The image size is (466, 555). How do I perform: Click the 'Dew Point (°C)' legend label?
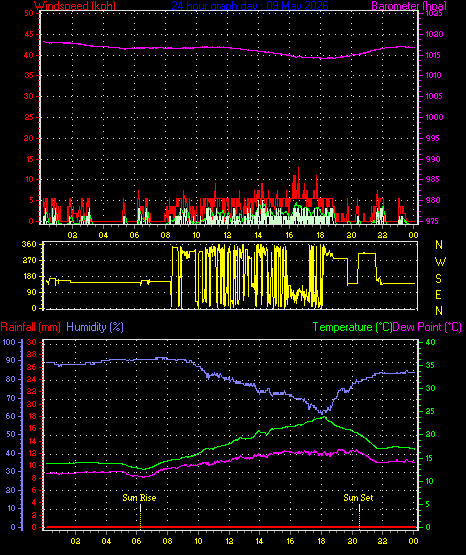(x=427, y=327)
